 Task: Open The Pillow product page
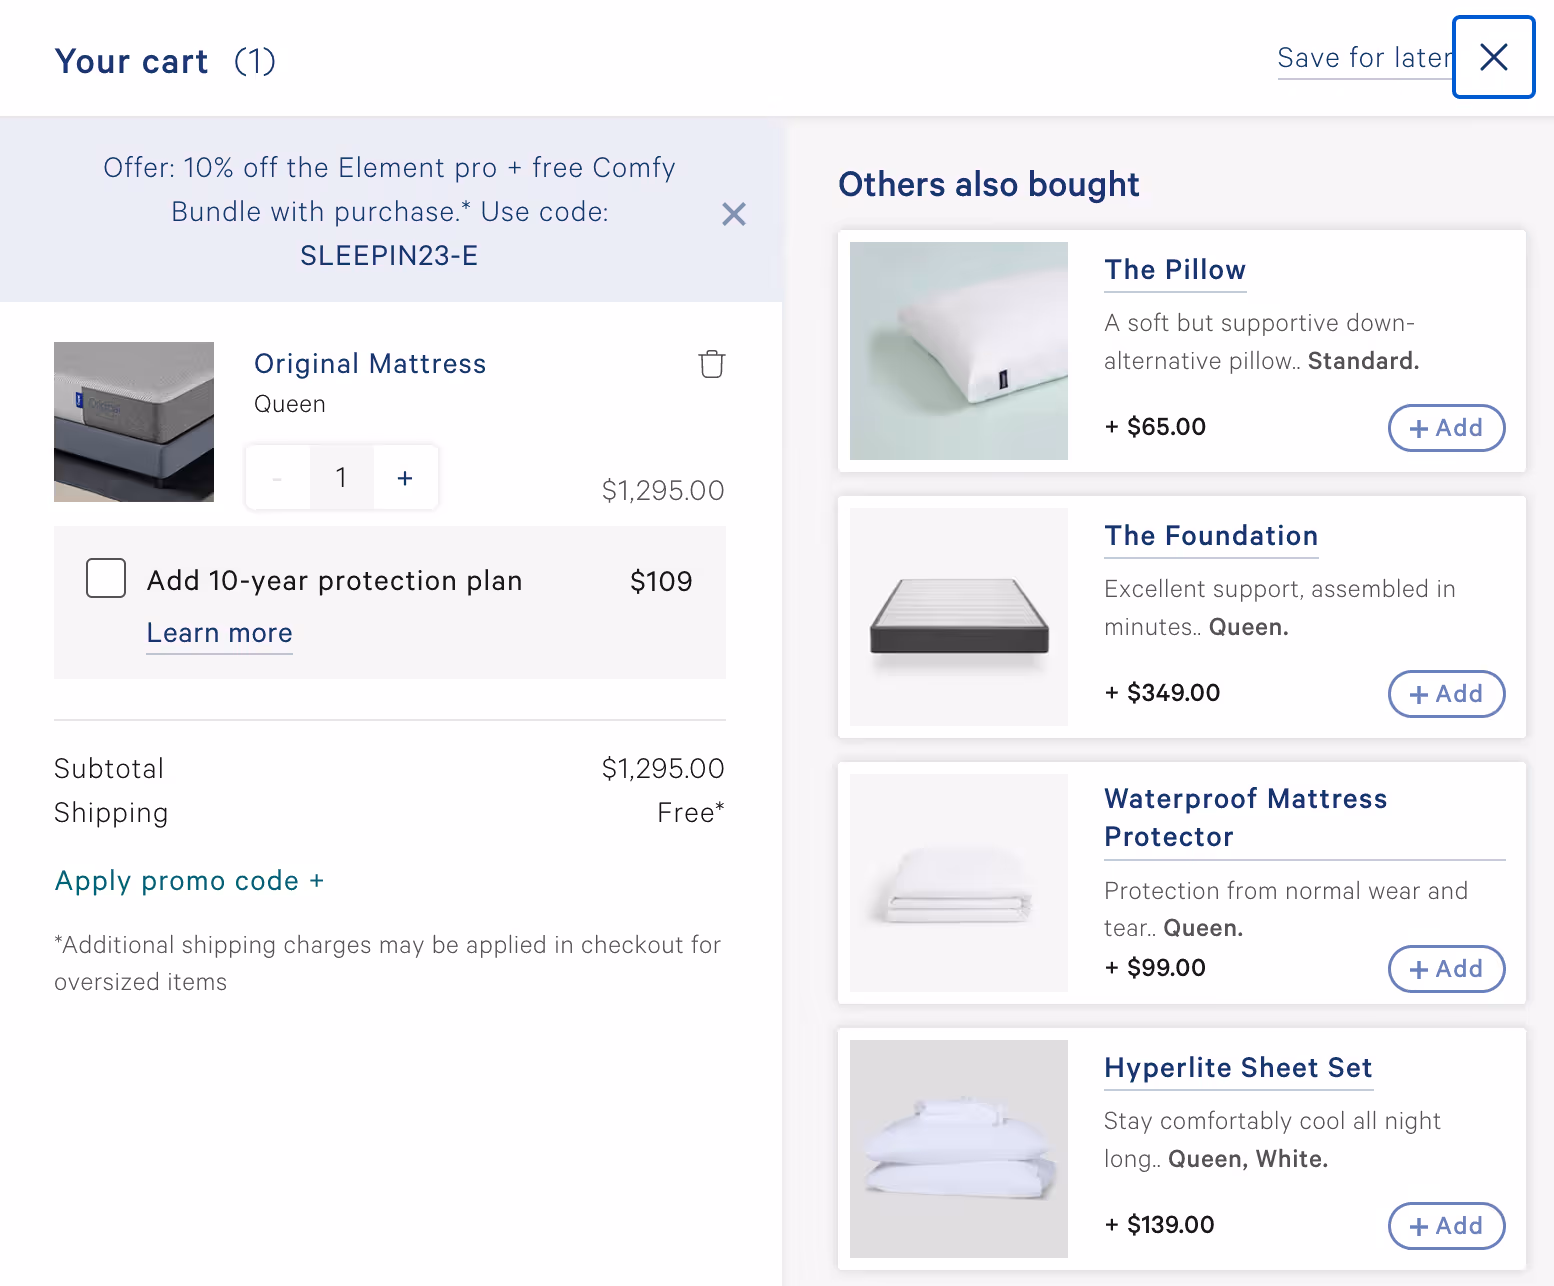pos(1175,270)
